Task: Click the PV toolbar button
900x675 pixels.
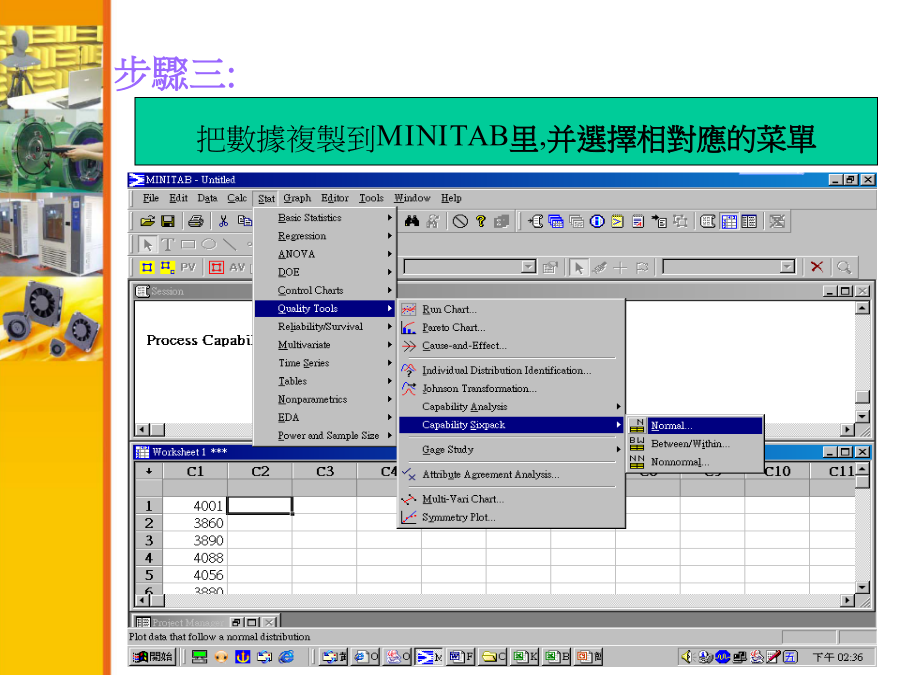Action: [188, 267]
